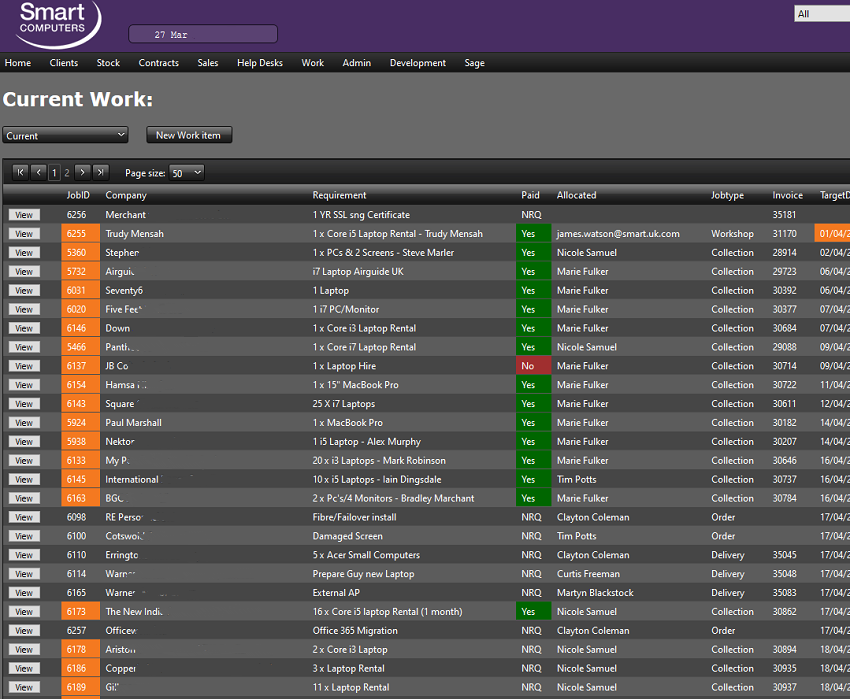Open the Sage menu

(x=474, y=63)
